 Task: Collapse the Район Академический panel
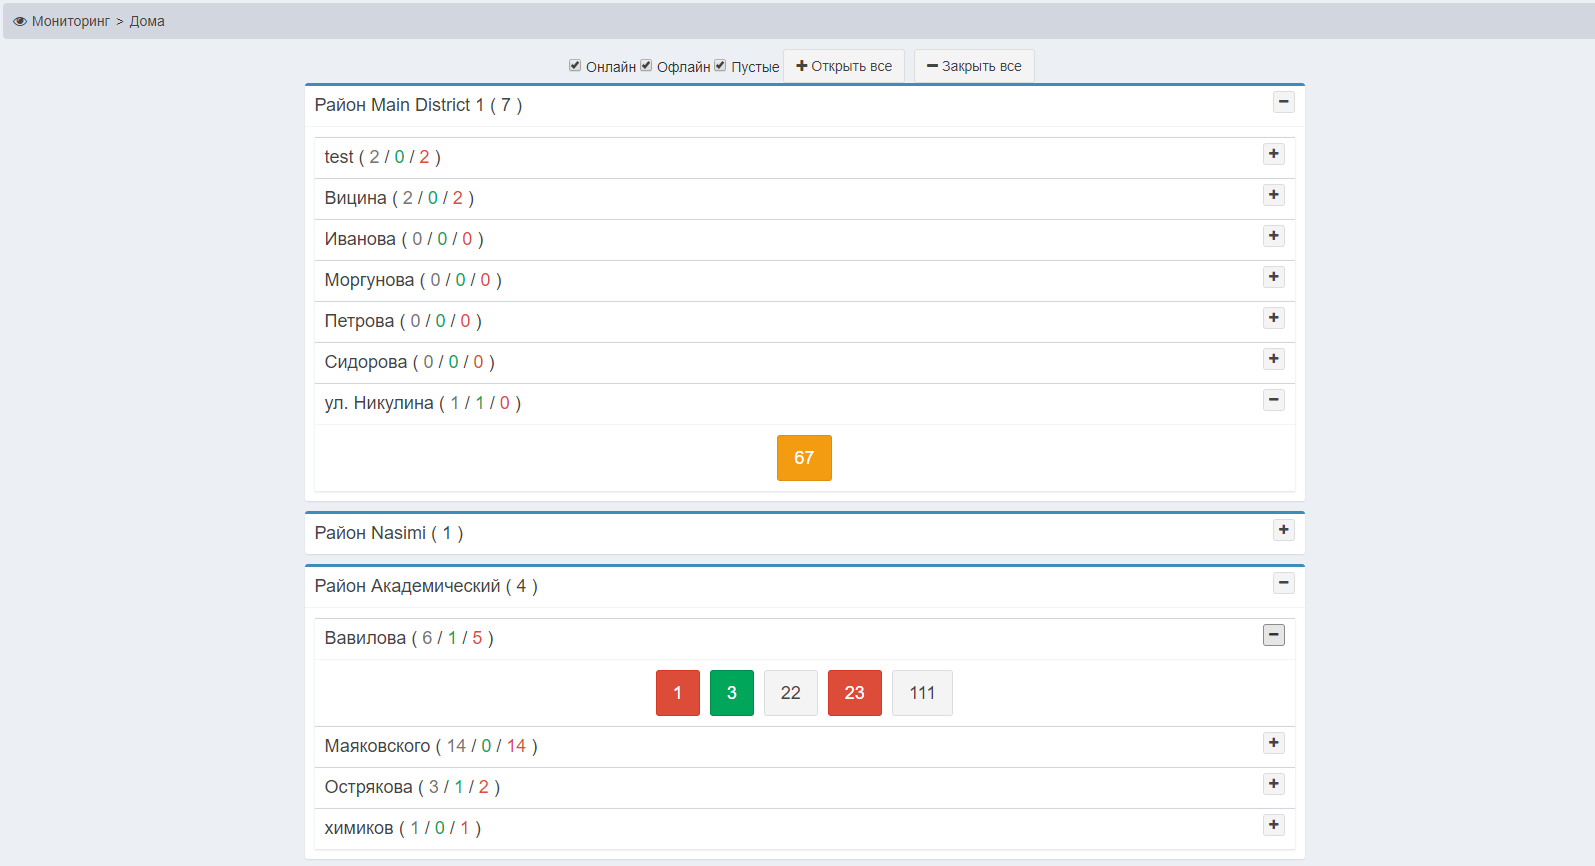point(1283,583)
